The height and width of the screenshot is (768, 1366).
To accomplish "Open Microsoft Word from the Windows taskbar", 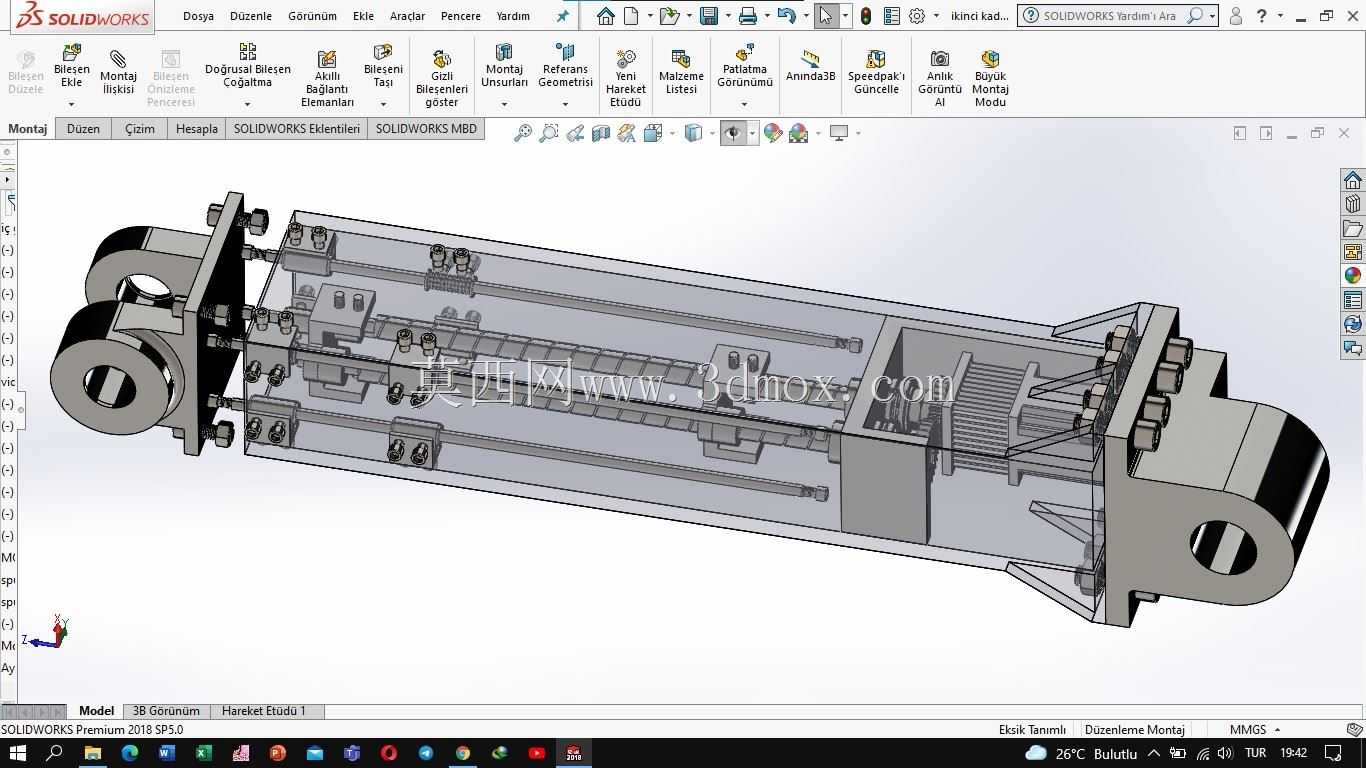I will point(166,753).
